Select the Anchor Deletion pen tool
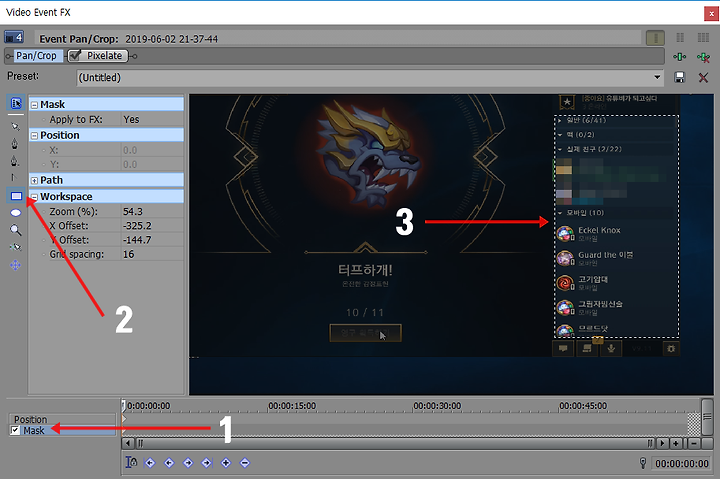This screenshot has height=479, width=720. [x=15, y=161]
